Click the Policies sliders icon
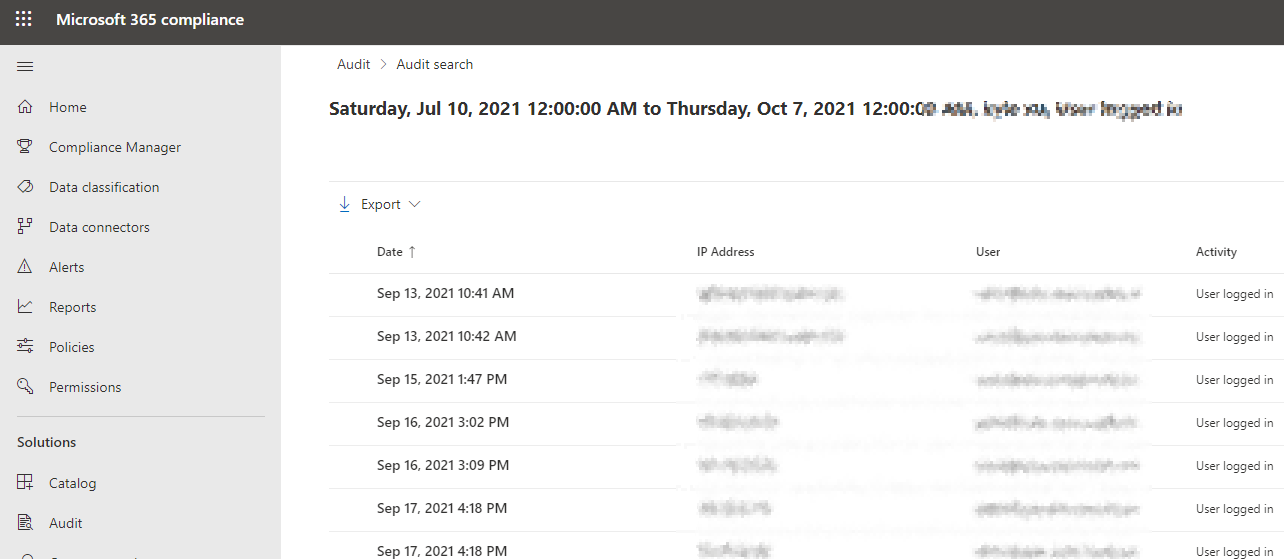The image size is (1284, 559). [25, 347]
